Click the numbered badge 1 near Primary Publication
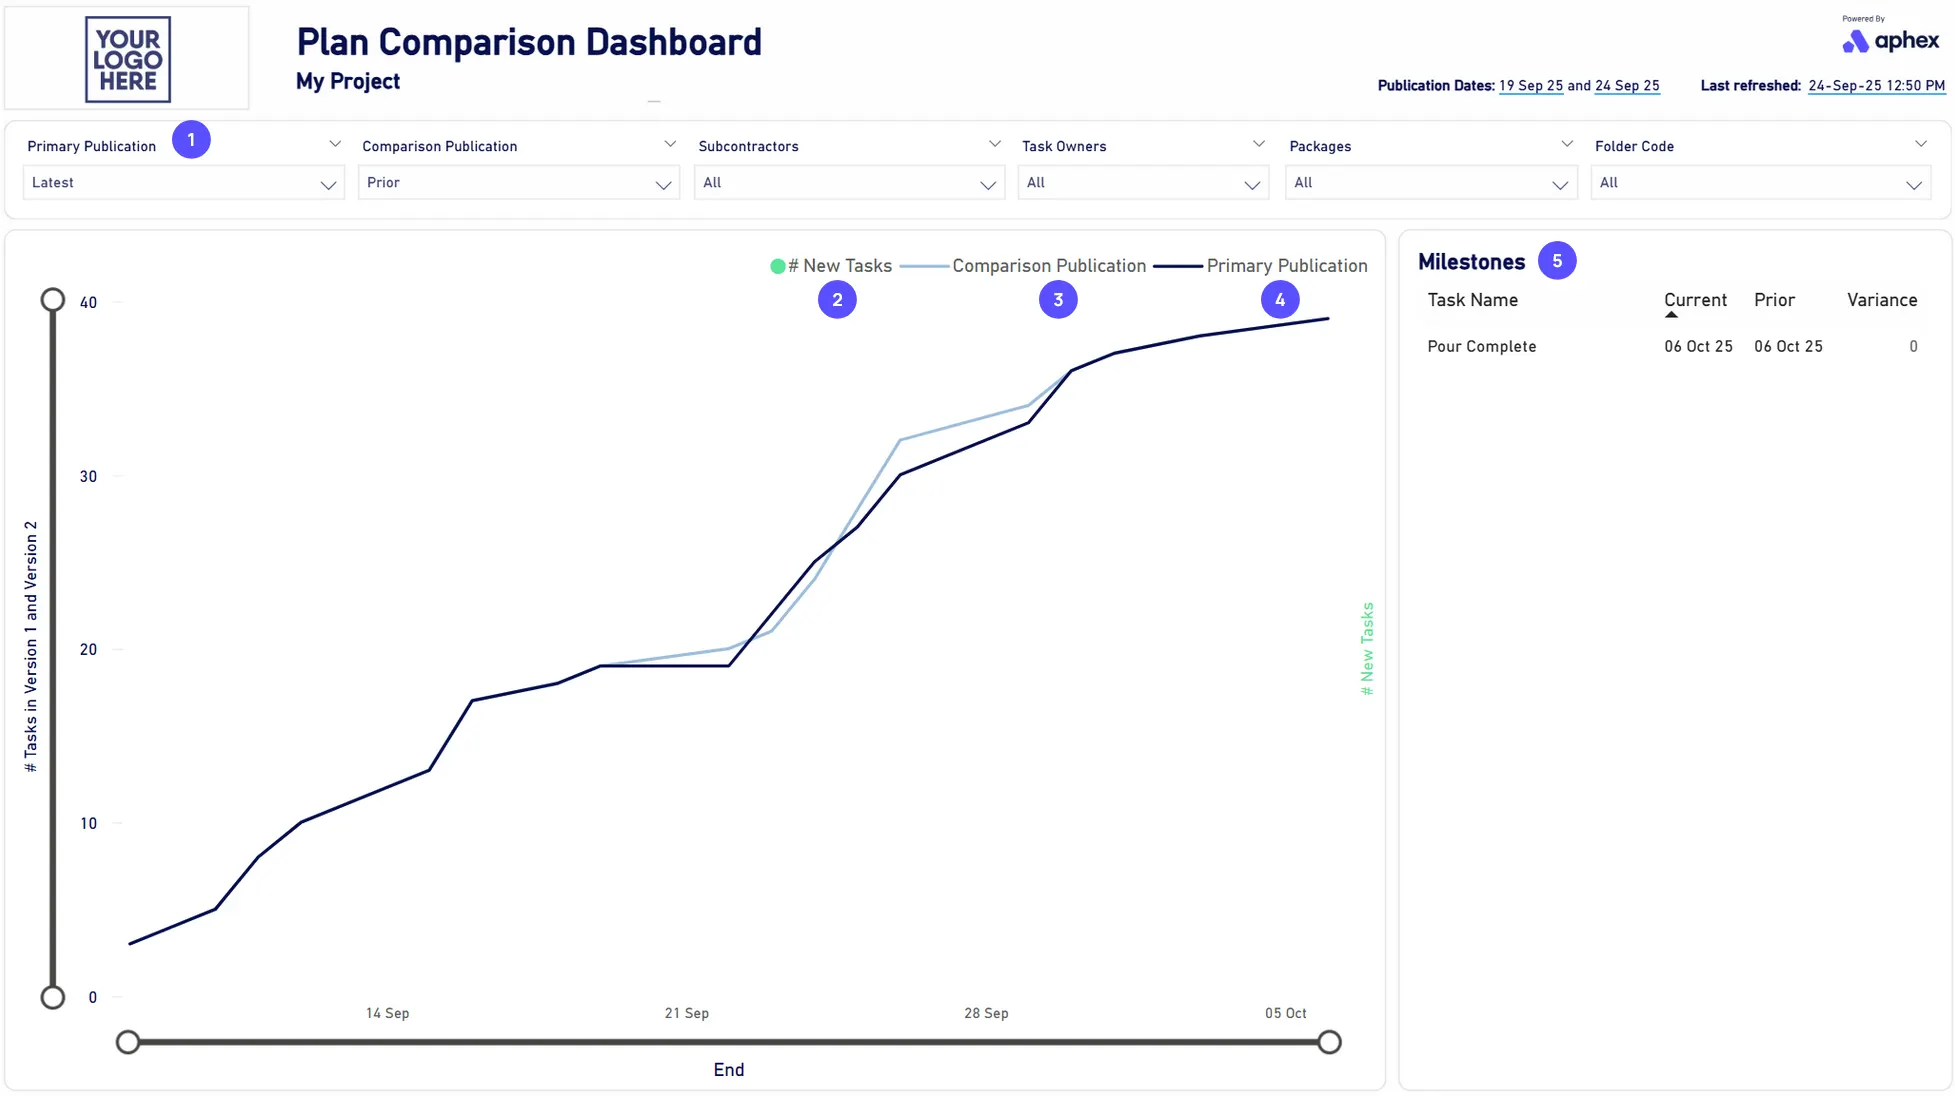 [191, 140]
